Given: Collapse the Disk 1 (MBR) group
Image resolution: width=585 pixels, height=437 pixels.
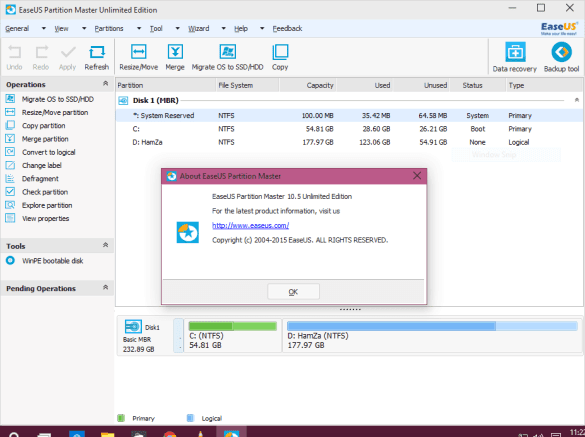Looking at the screenshot, I should point(576,100).
